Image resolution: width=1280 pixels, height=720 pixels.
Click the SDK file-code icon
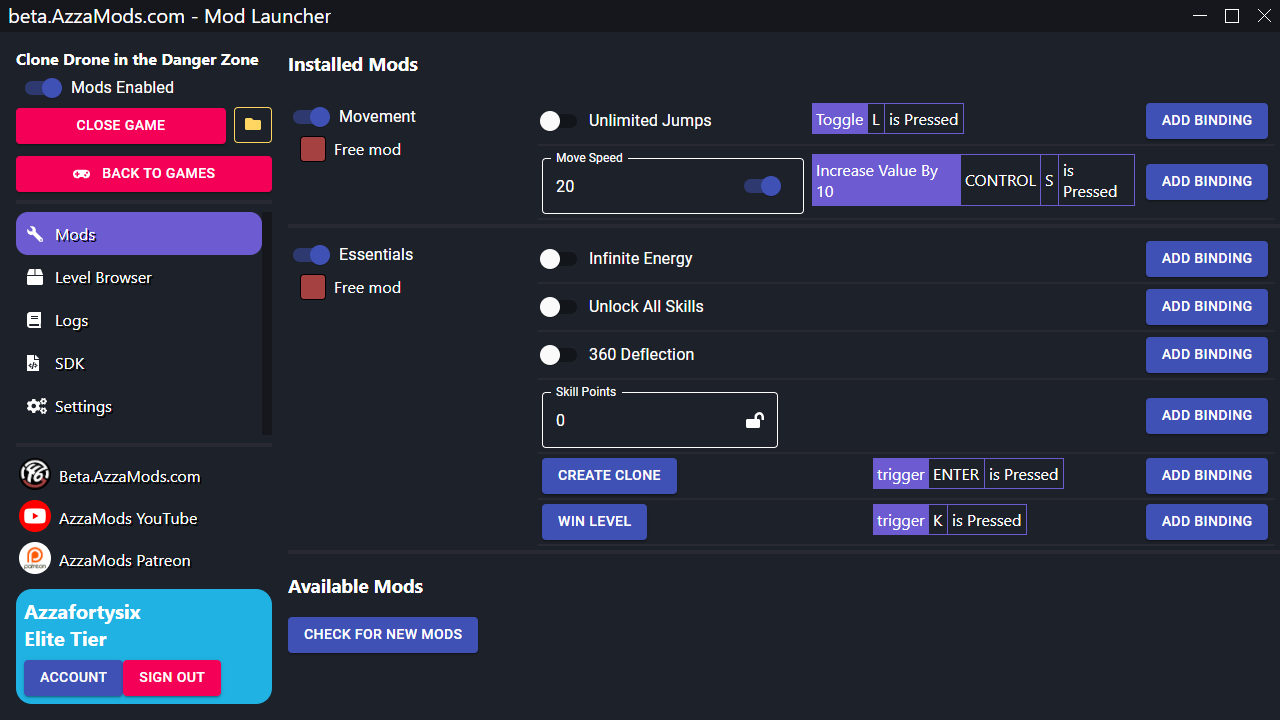point(34,363)
